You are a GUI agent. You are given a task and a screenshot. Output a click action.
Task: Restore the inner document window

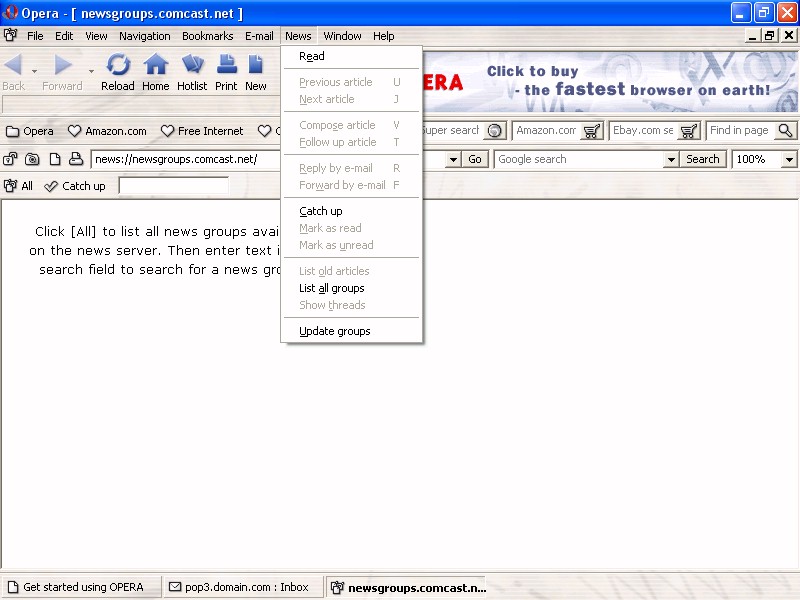[x=769, y=36]
